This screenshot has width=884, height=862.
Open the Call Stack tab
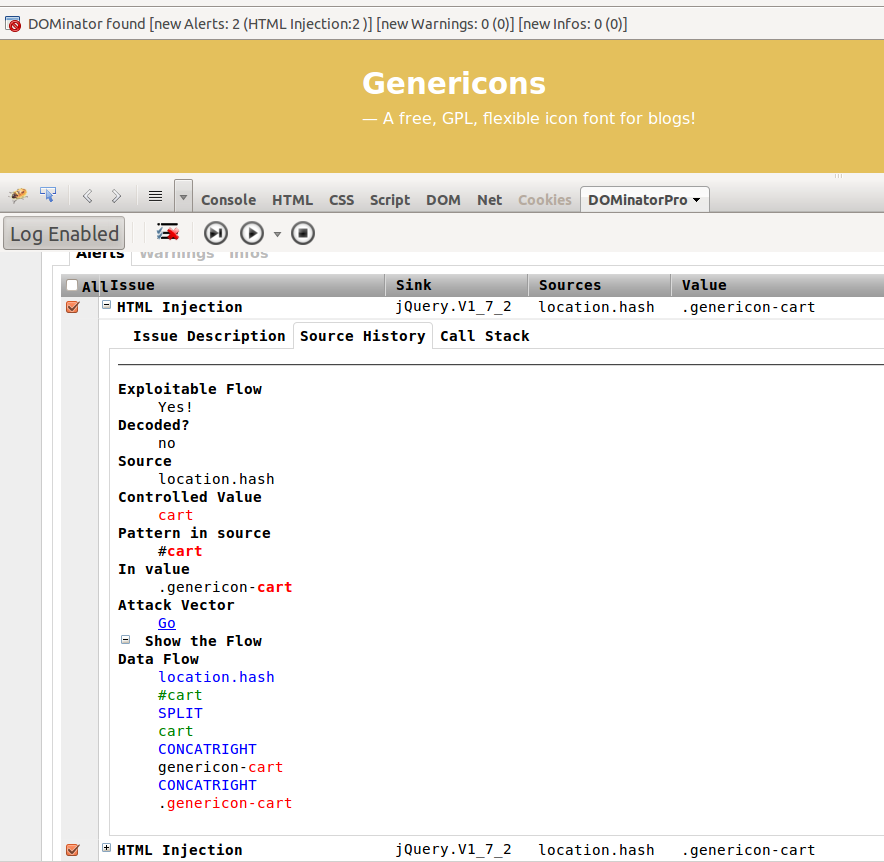click(x=484, y=336)
